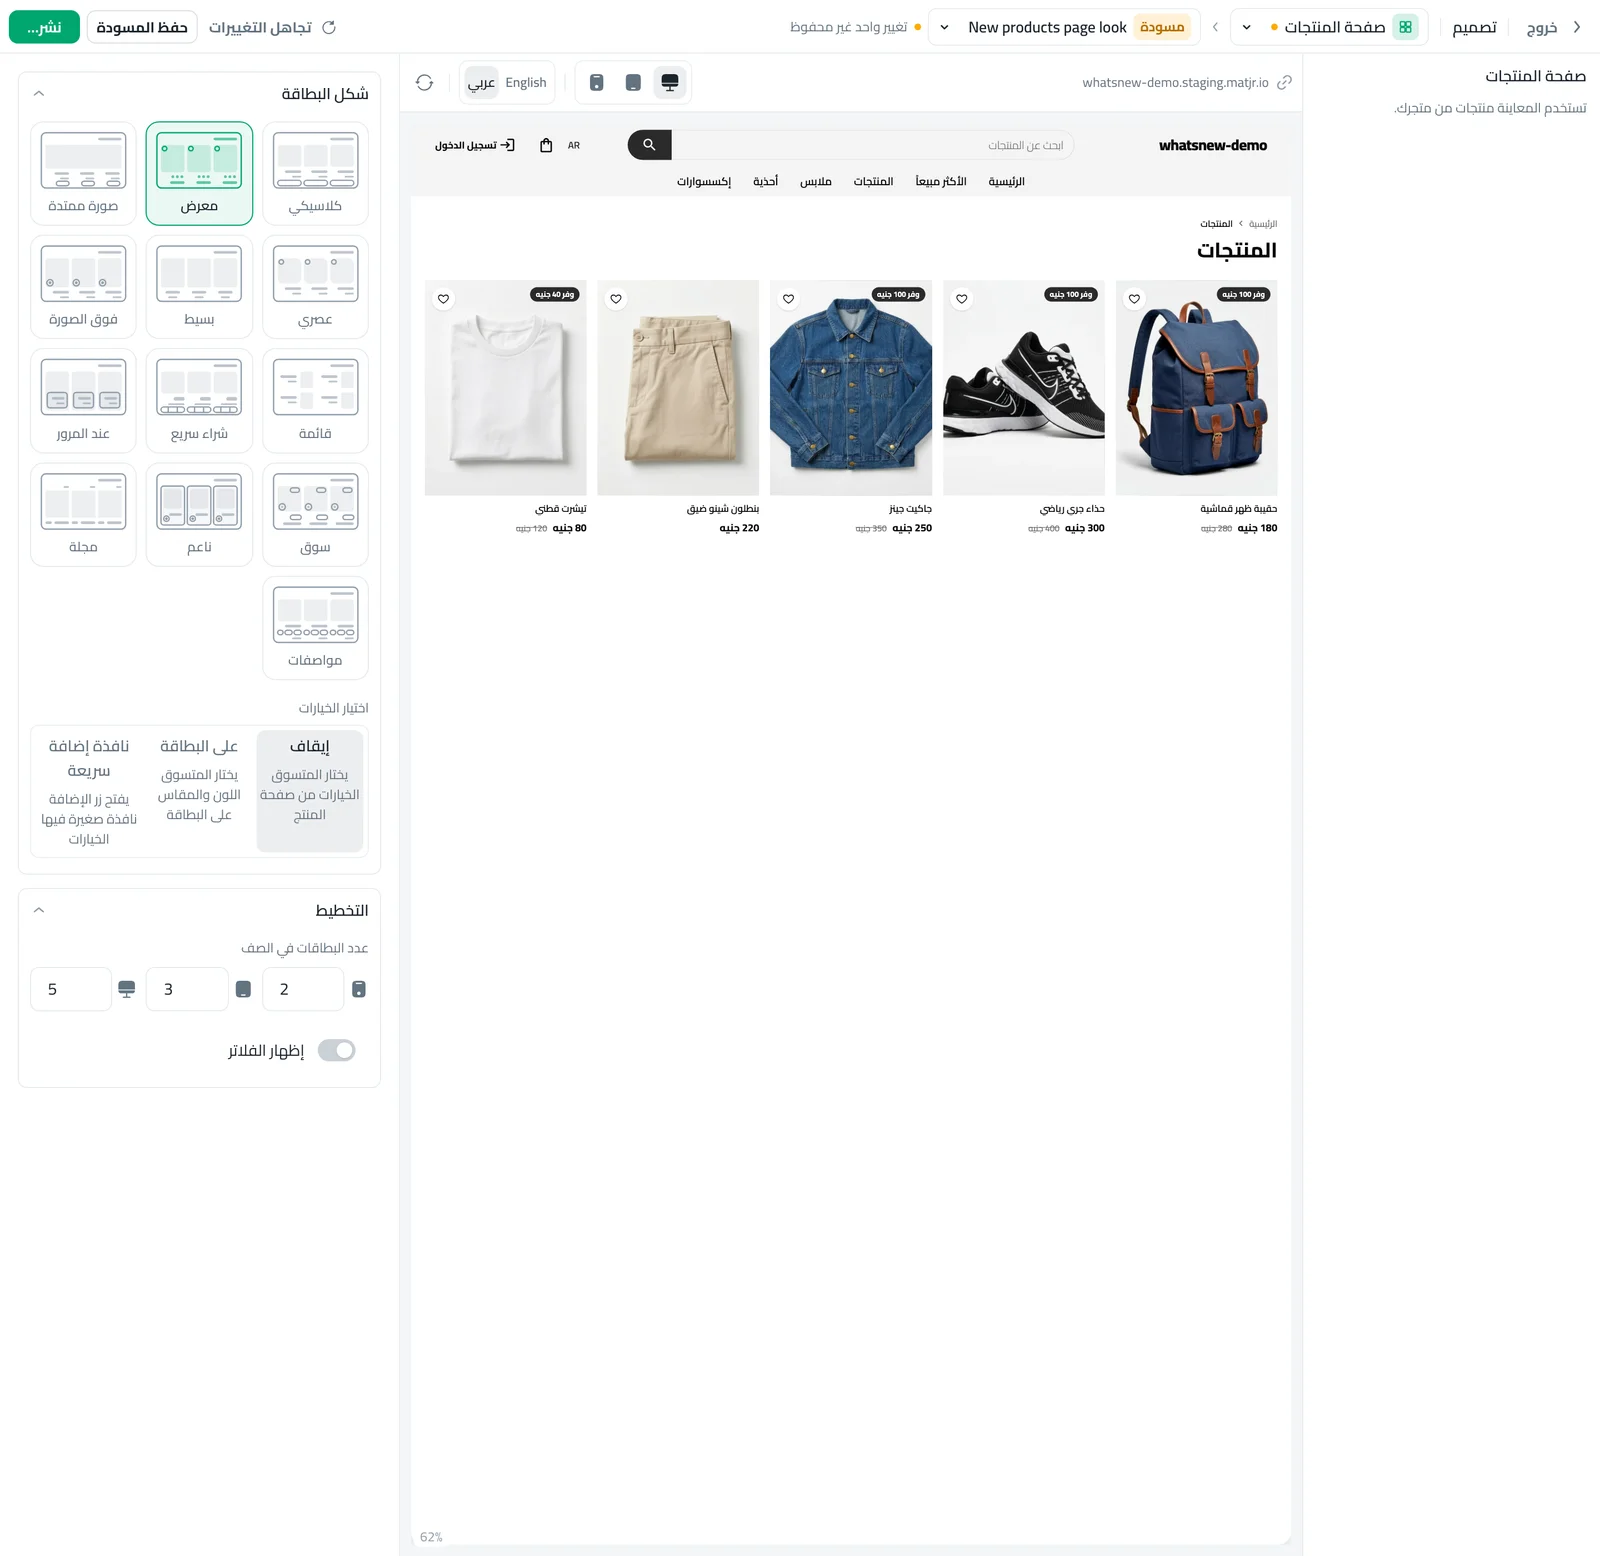Open the تصميم tab
1600x1556 pixels.
(x=1474, y=27)
